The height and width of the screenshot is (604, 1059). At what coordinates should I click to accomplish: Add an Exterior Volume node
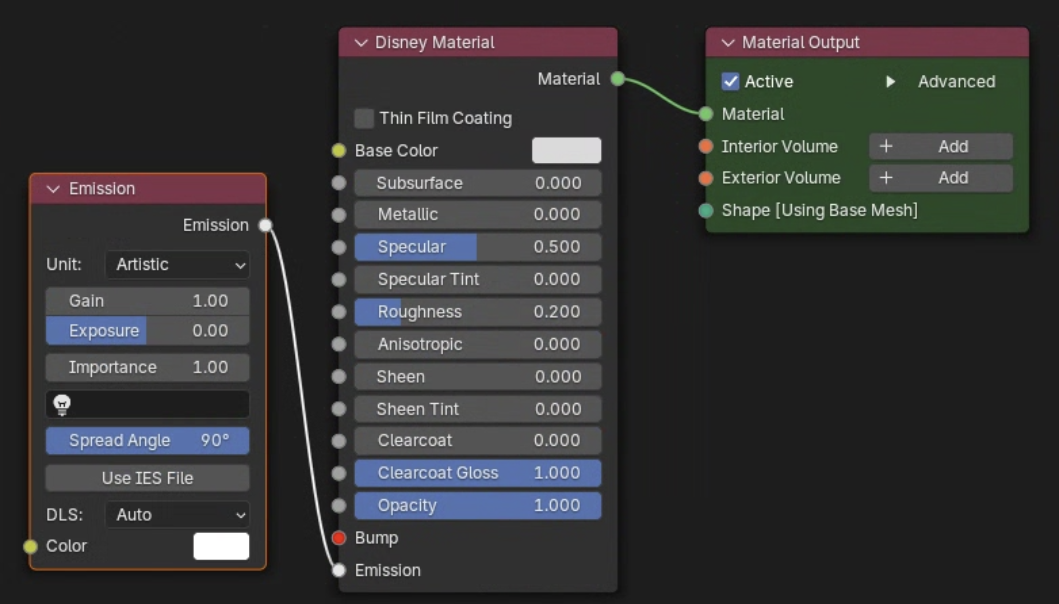point(940,178)
